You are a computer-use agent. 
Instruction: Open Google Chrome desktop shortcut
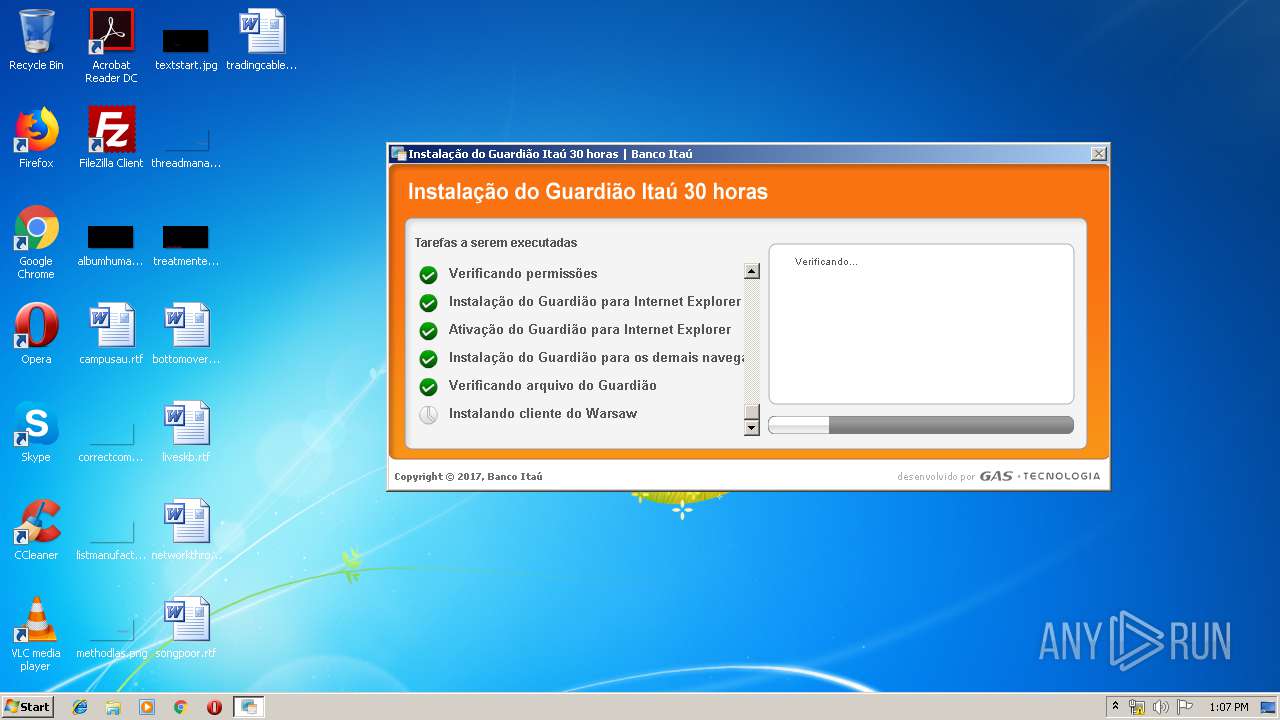coord(36,242)
